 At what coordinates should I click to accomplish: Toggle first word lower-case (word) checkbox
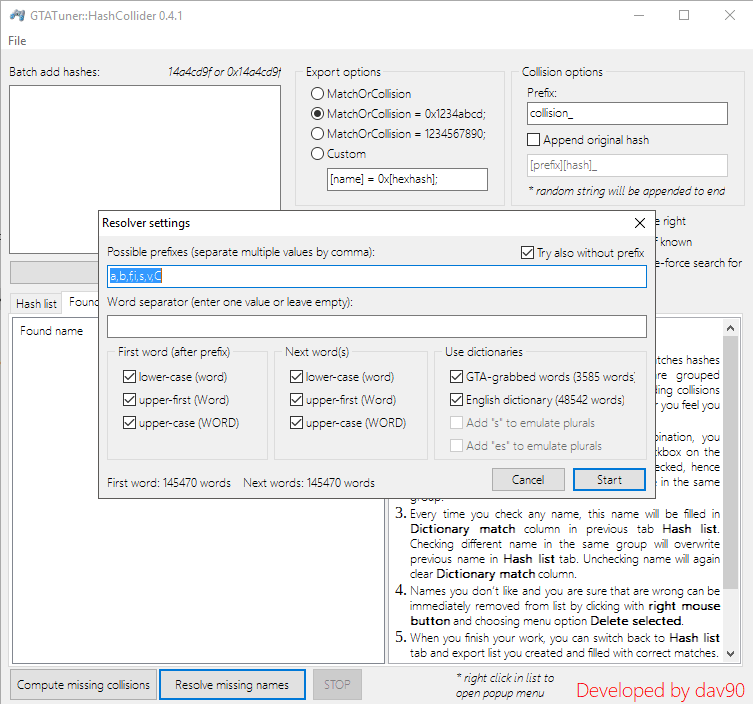129,377
